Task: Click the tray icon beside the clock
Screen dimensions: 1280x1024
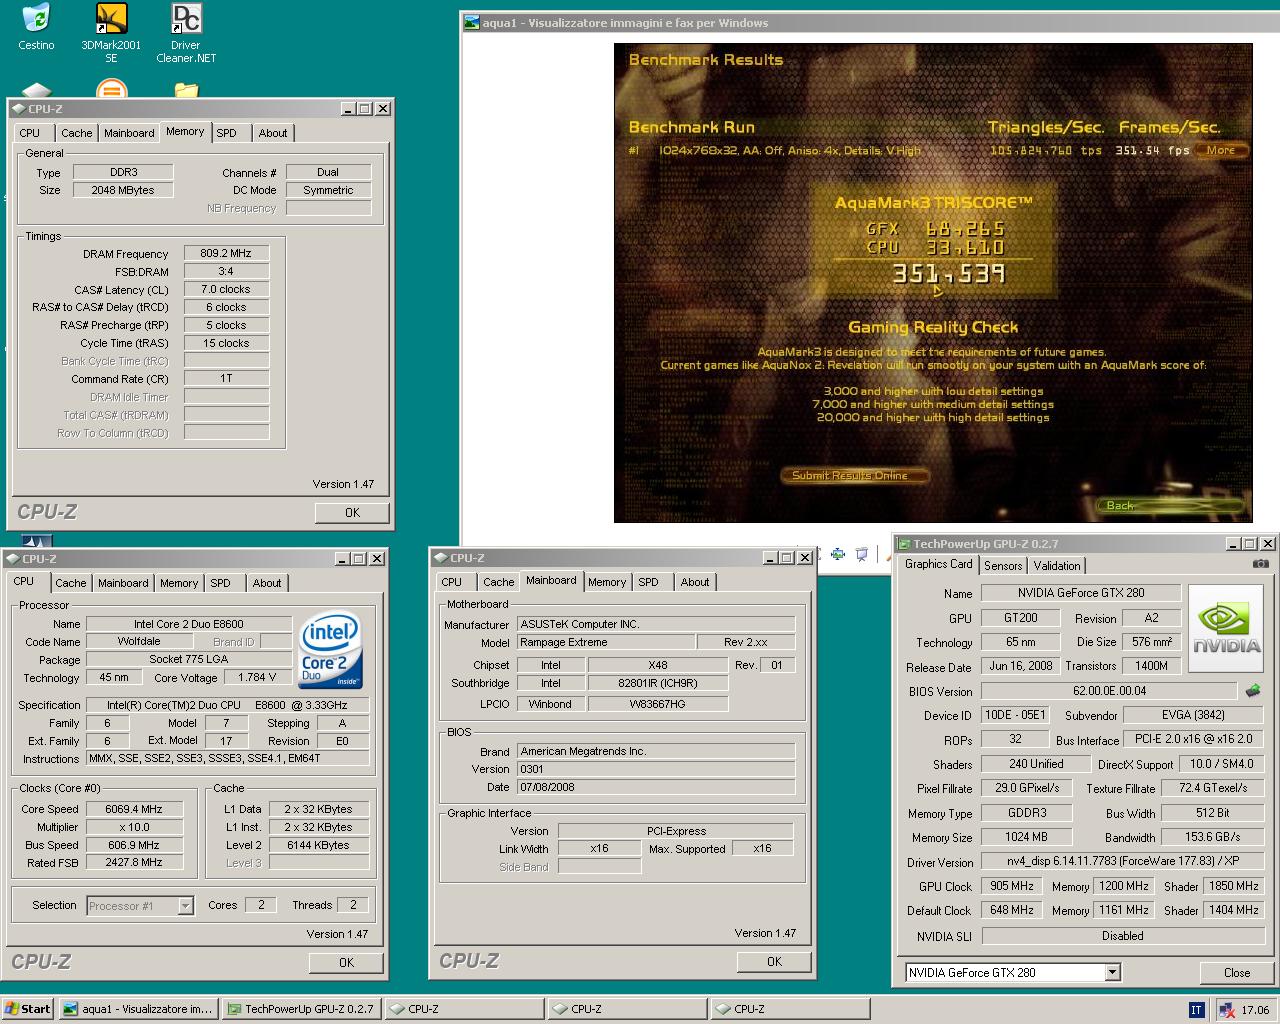Action: coord(1227,1010)
